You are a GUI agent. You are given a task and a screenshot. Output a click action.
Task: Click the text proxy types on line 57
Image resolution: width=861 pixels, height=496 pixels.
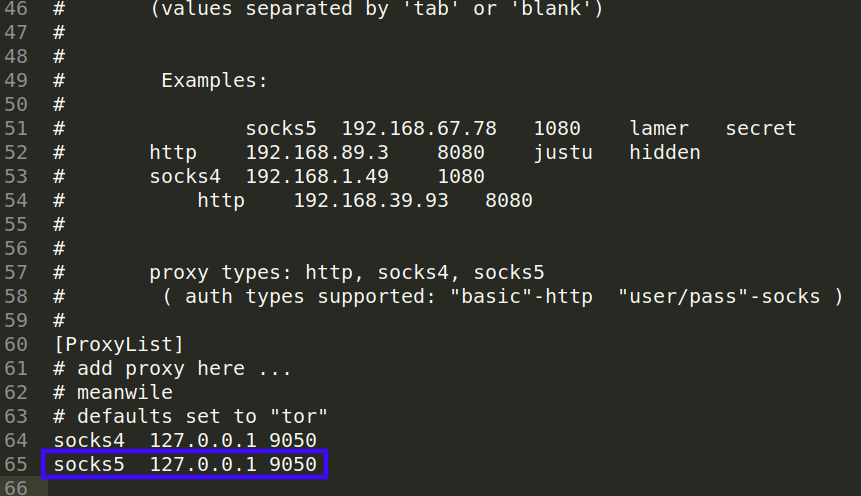[x=218, y=272]
